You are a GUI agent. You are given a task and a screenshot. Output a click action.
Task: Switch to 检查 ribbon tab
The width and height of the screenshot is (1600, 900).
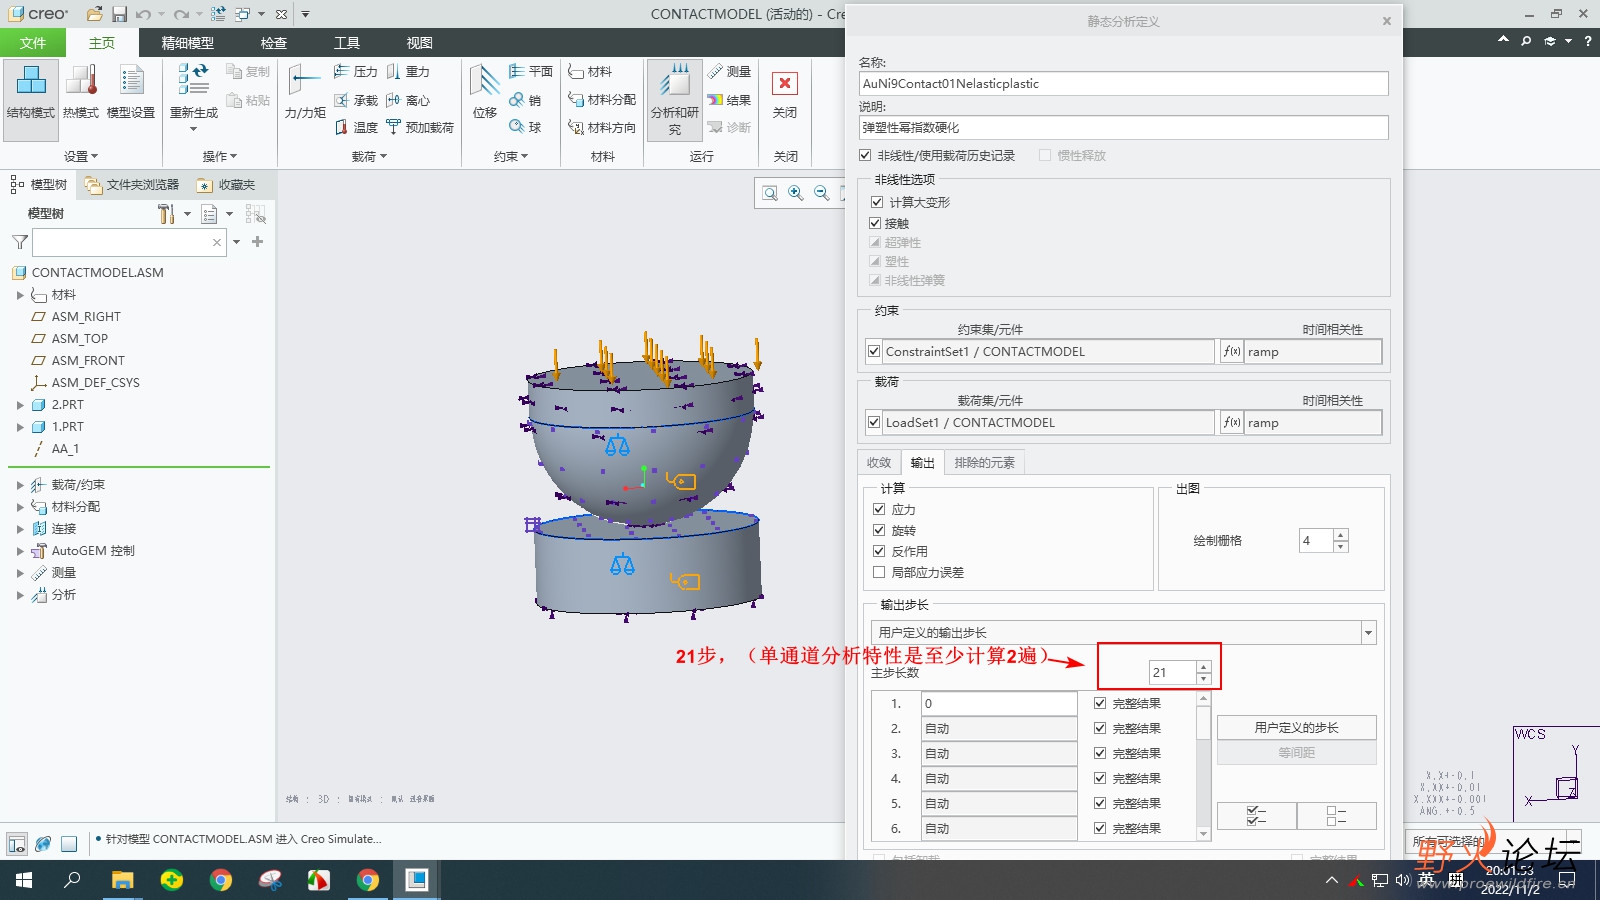[x=274, y=43]
